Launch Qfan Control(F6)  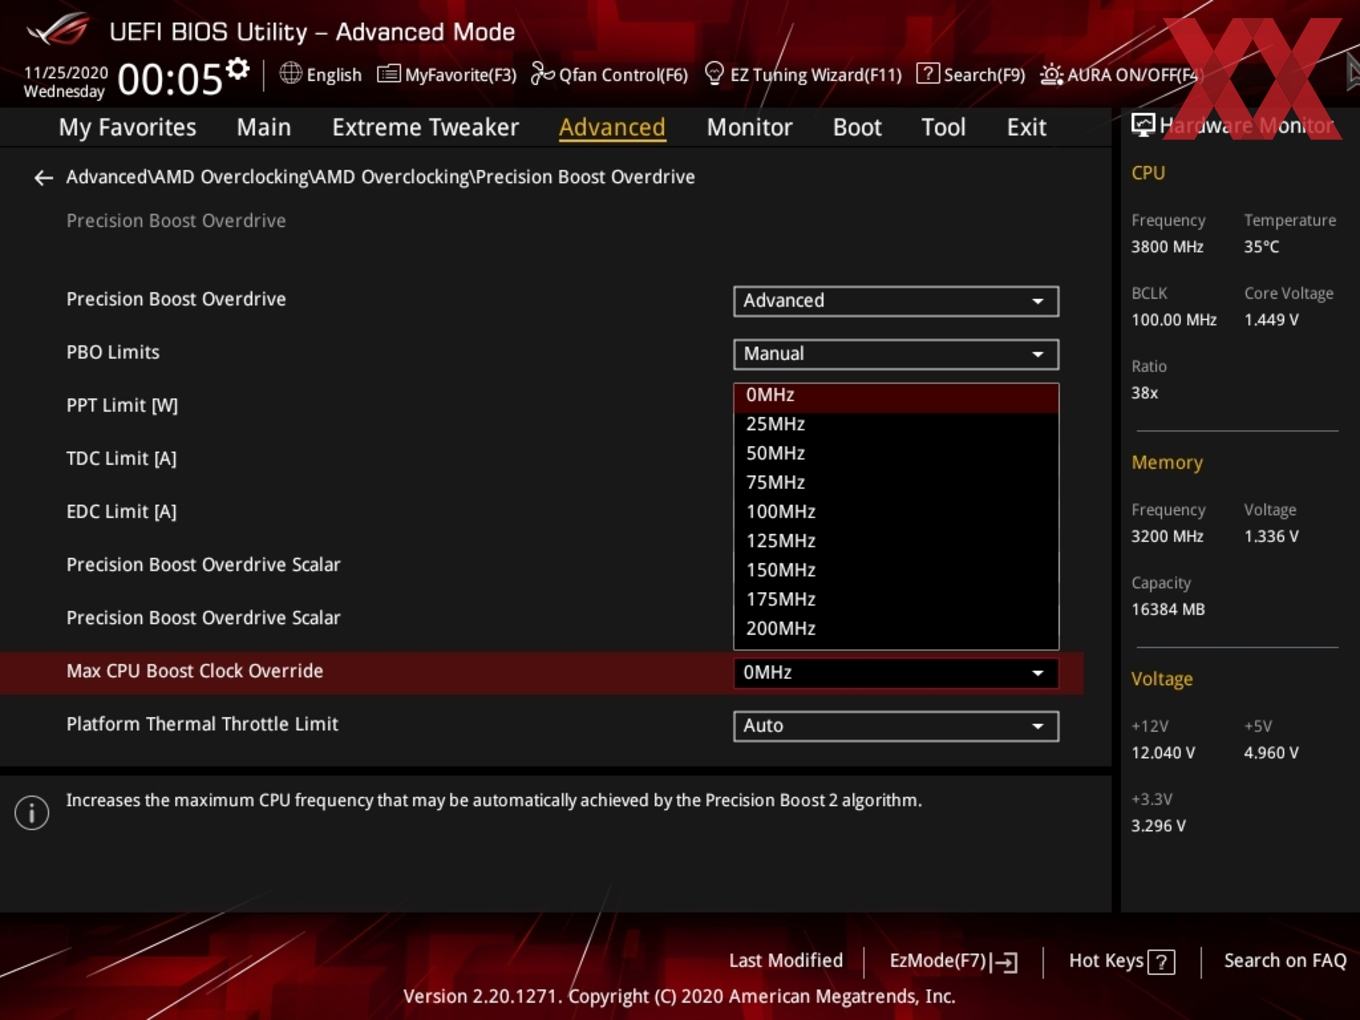[x=609, y=74]
